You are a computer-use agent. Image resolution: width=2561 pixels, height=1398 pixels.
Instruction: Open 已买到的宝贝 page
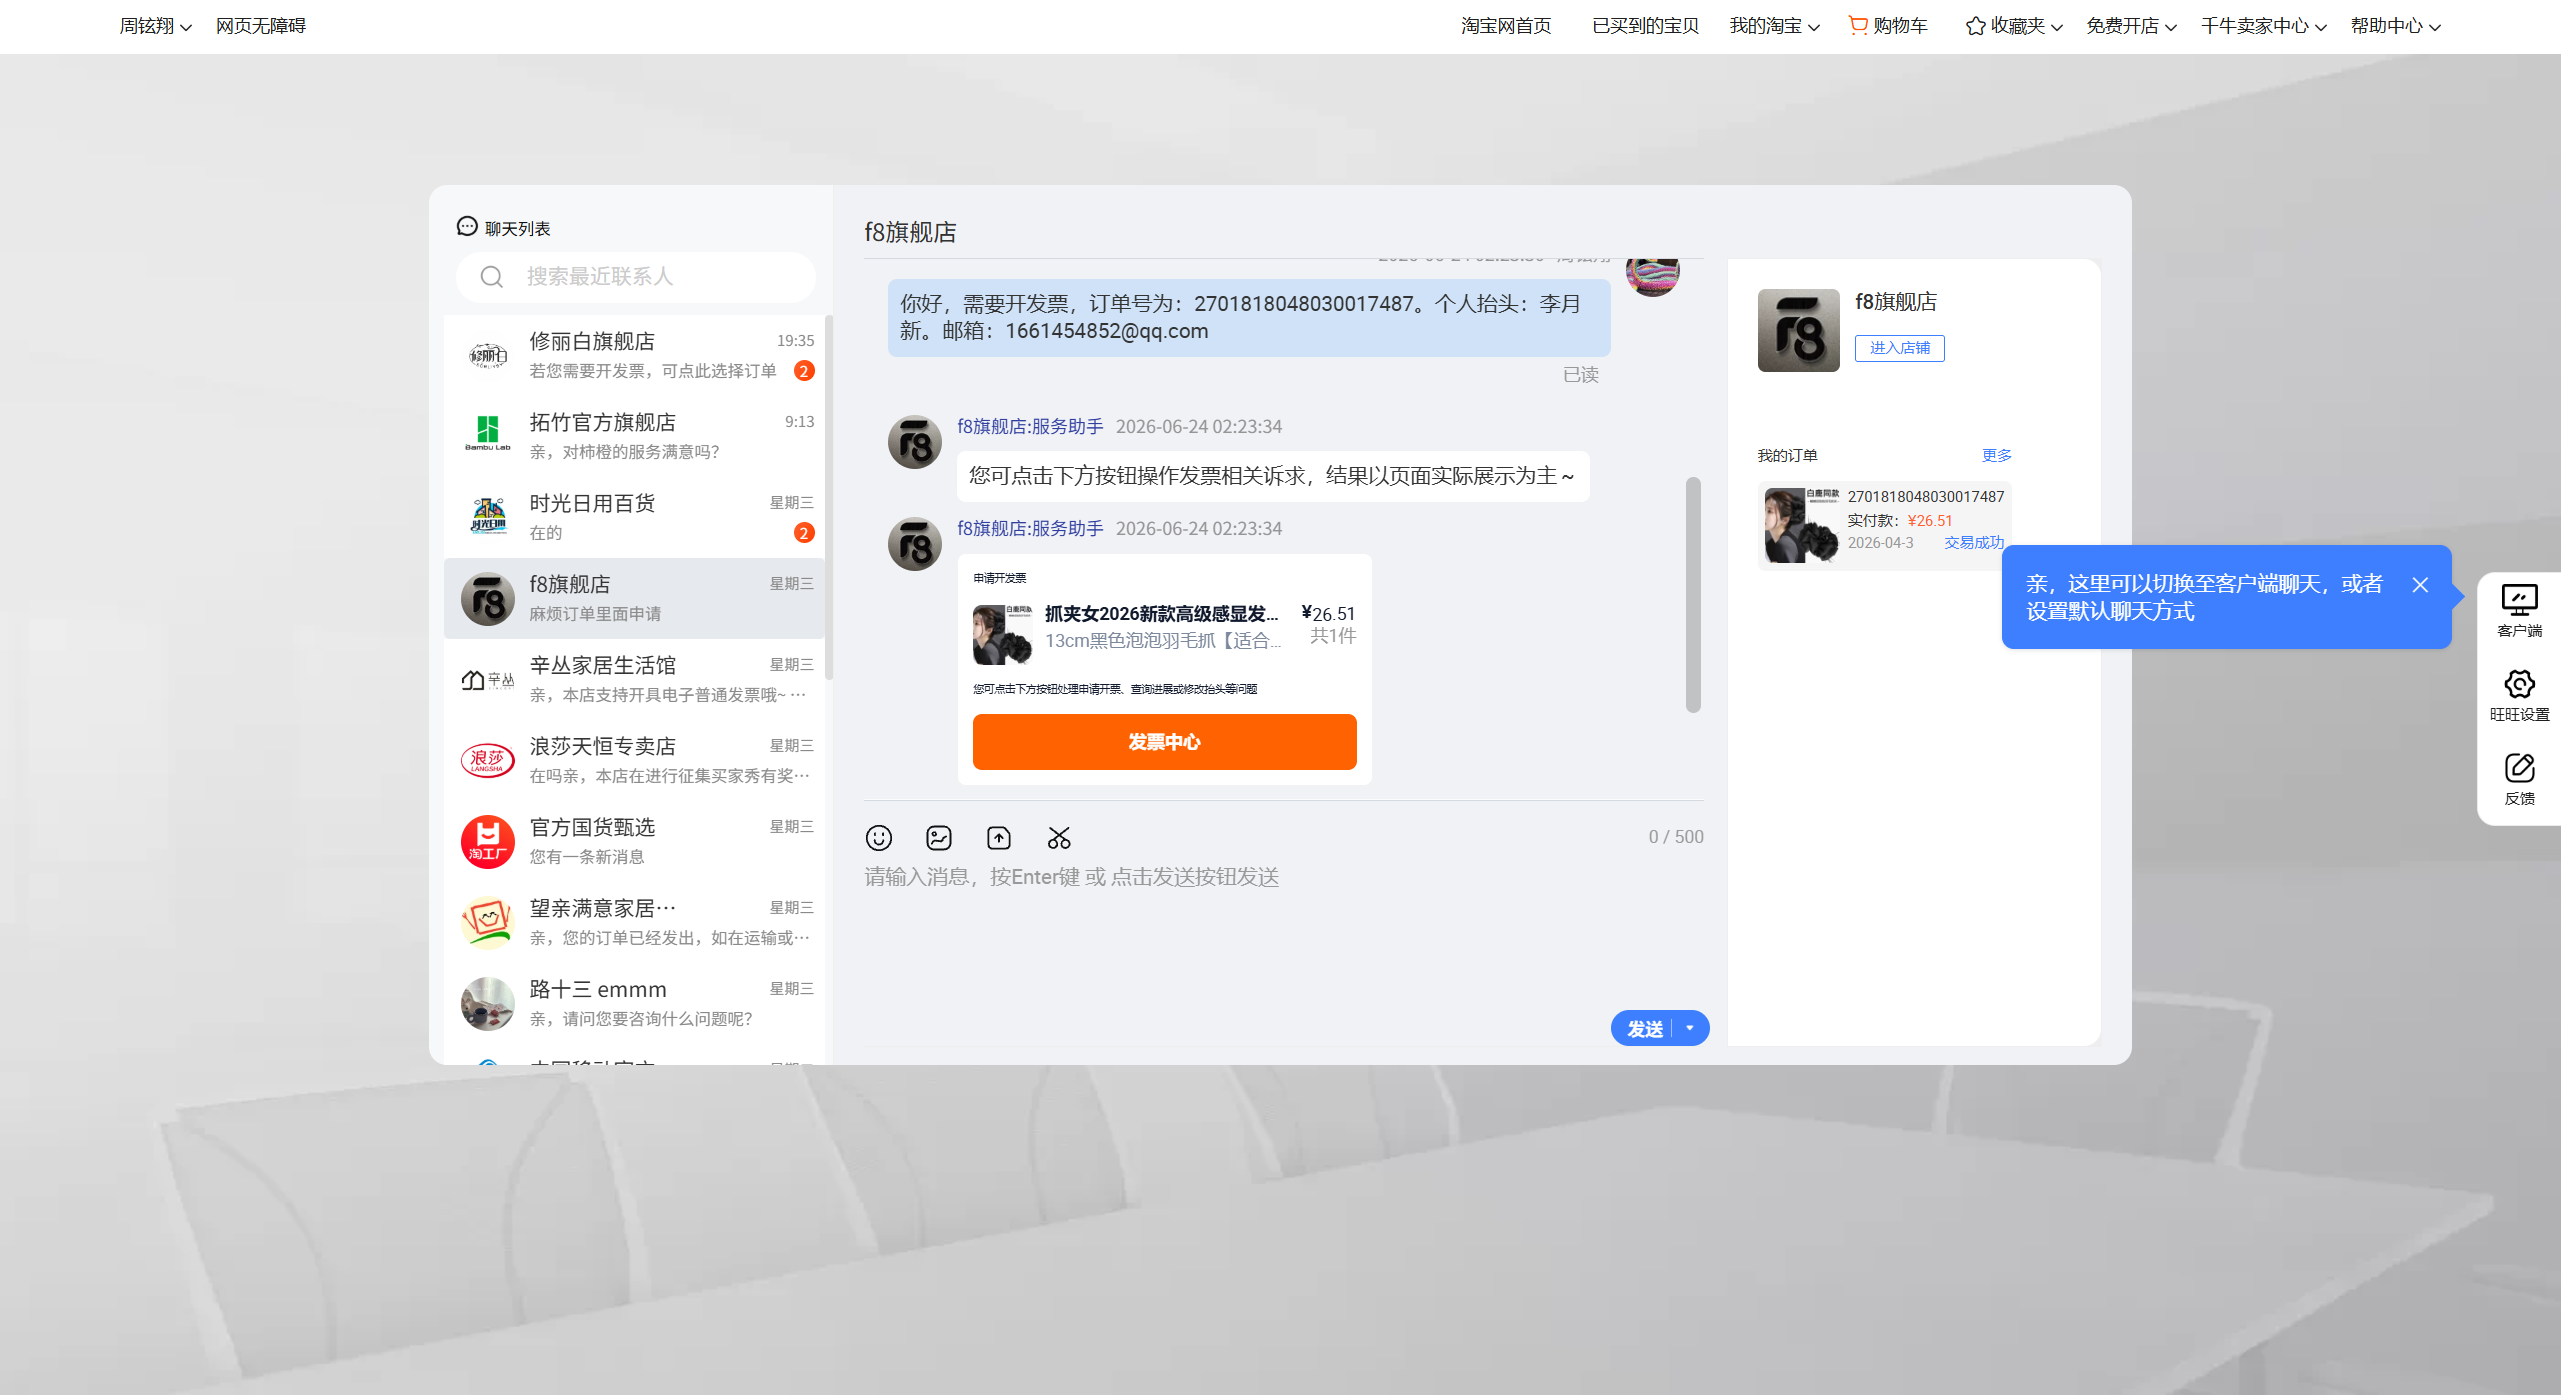pos(1646,26)
